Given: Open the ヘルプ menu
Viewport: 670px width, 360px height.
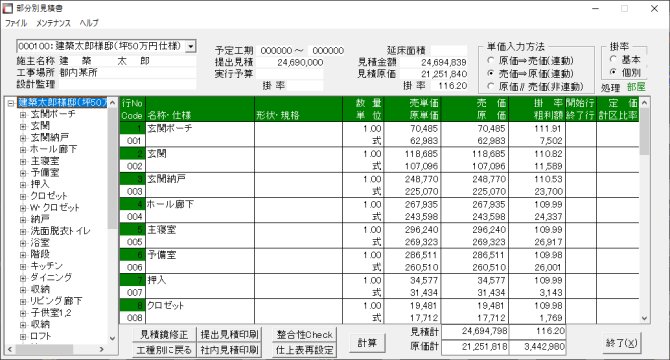Looking at the screenshot, I should click(x=89, y=23).
